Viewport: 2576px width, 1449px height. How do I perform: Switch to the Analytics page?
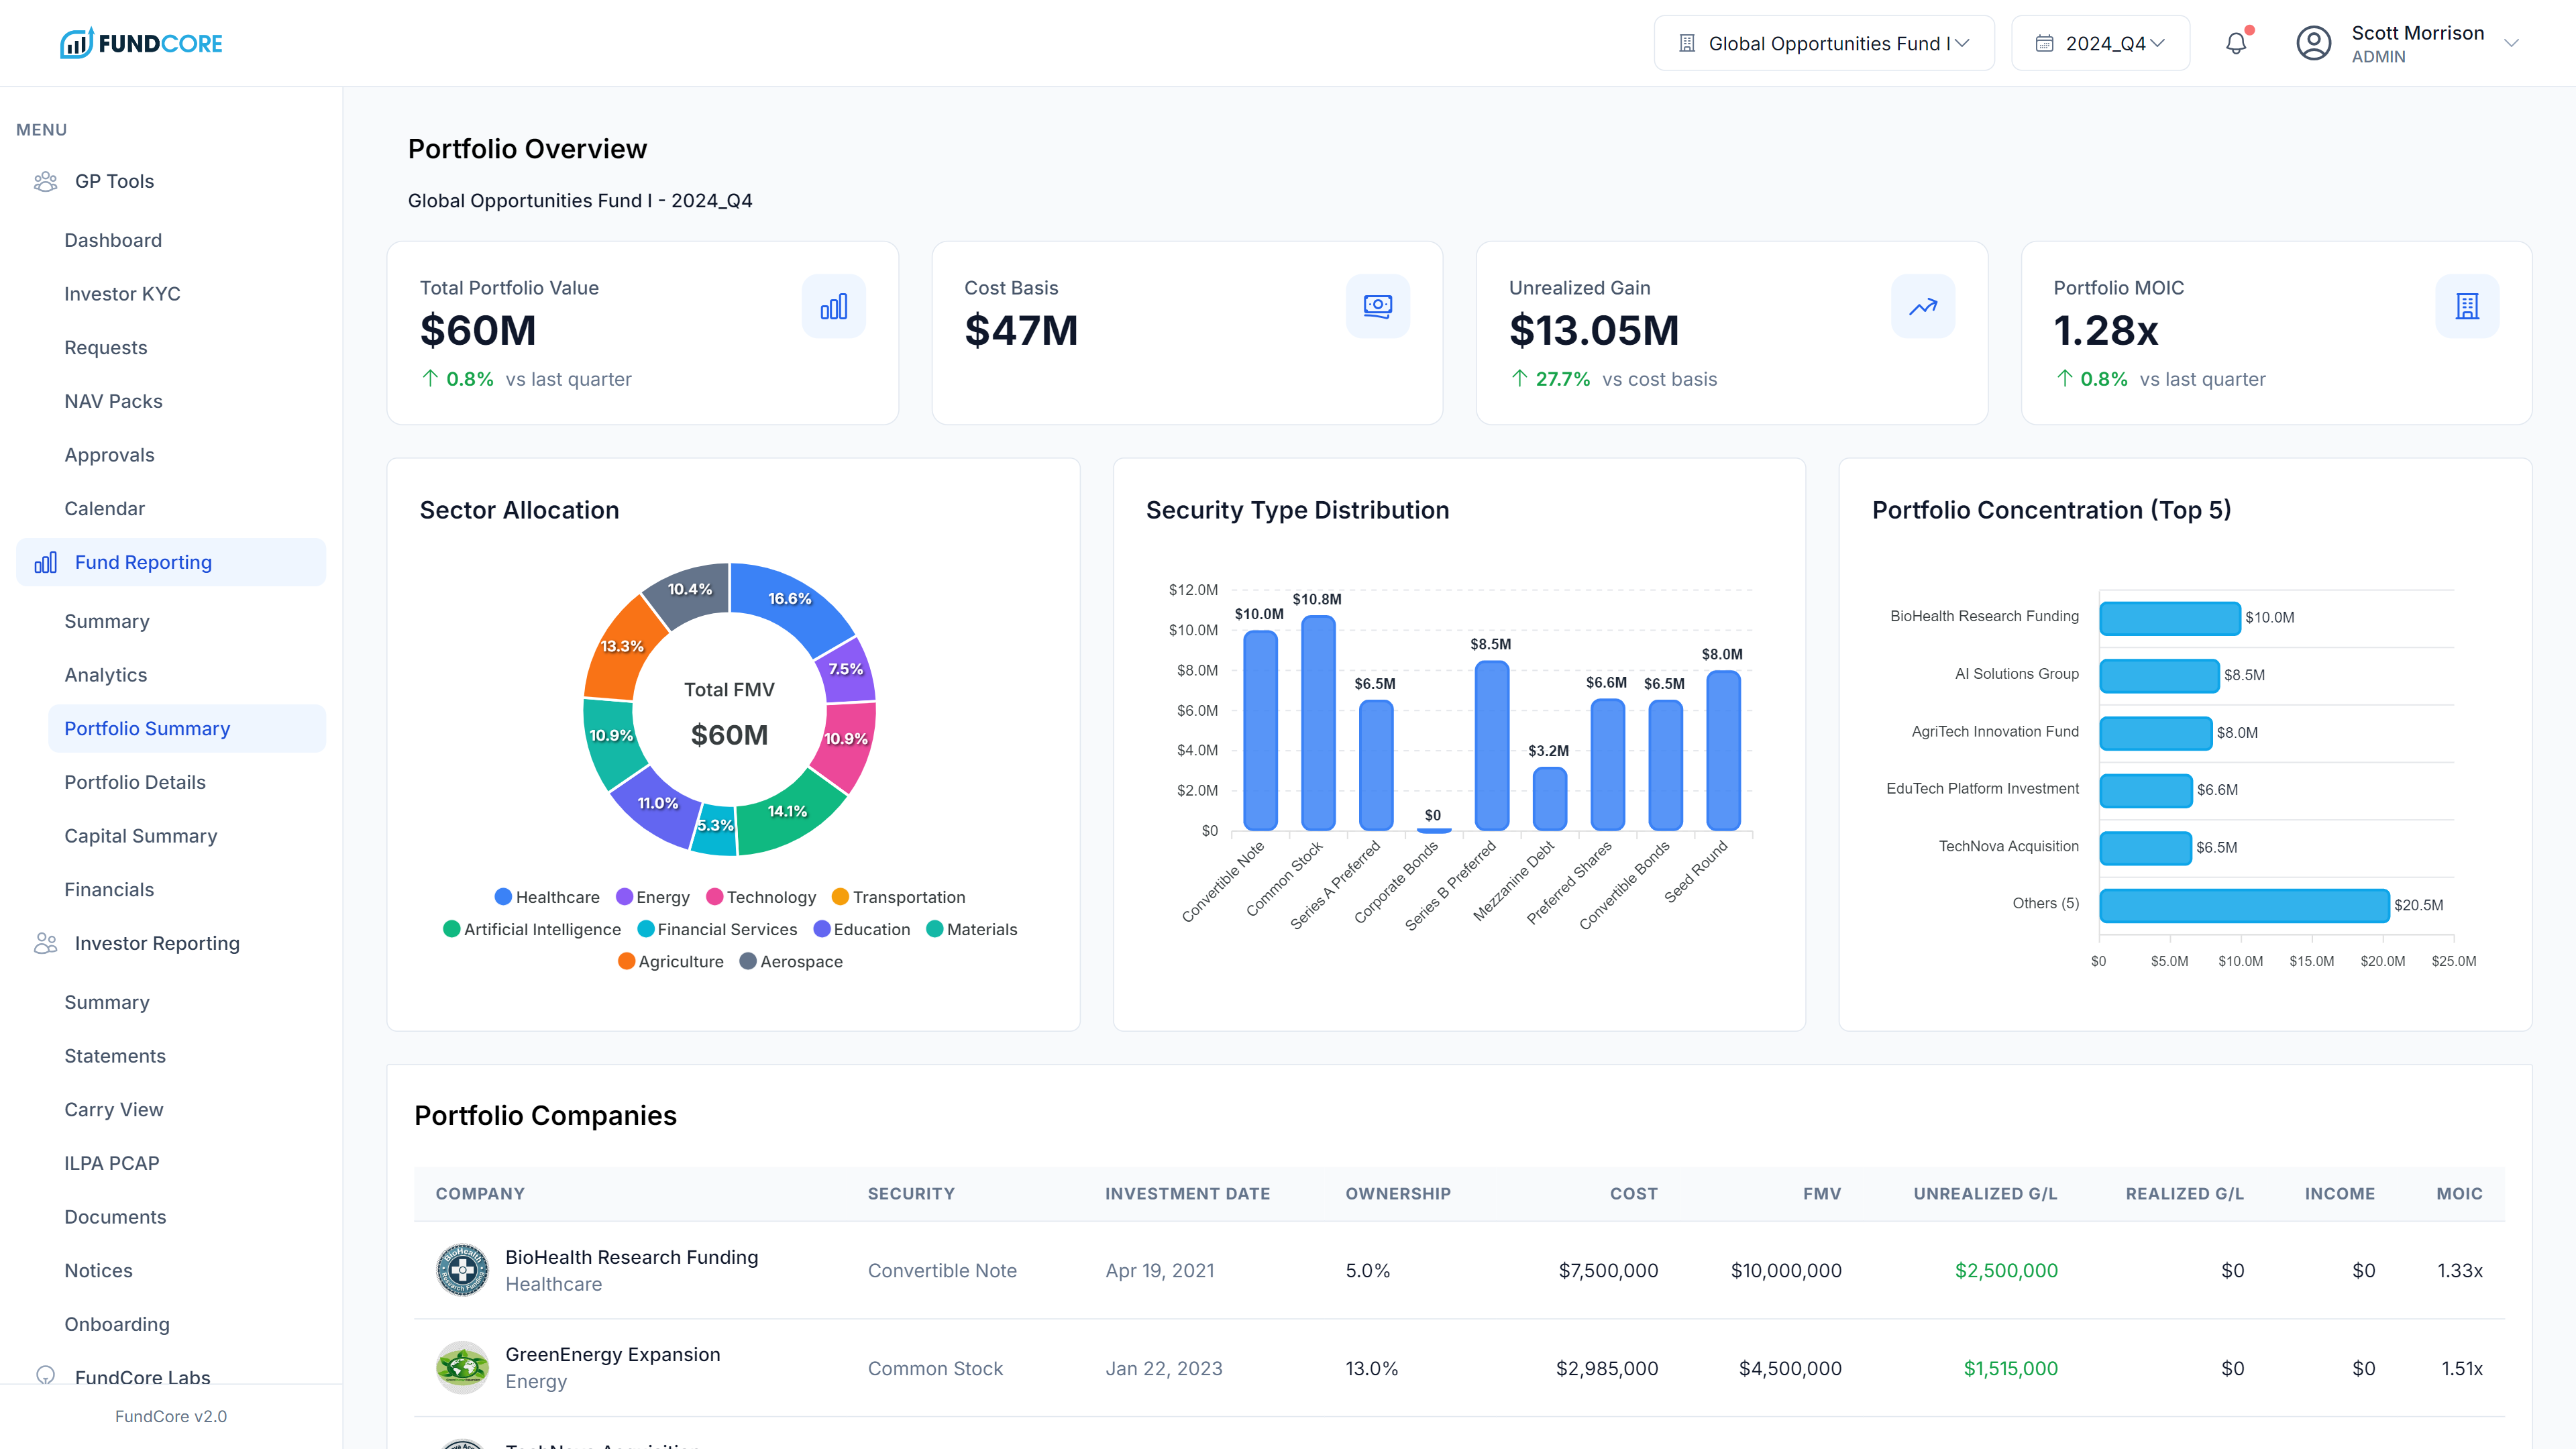[105, 675]
